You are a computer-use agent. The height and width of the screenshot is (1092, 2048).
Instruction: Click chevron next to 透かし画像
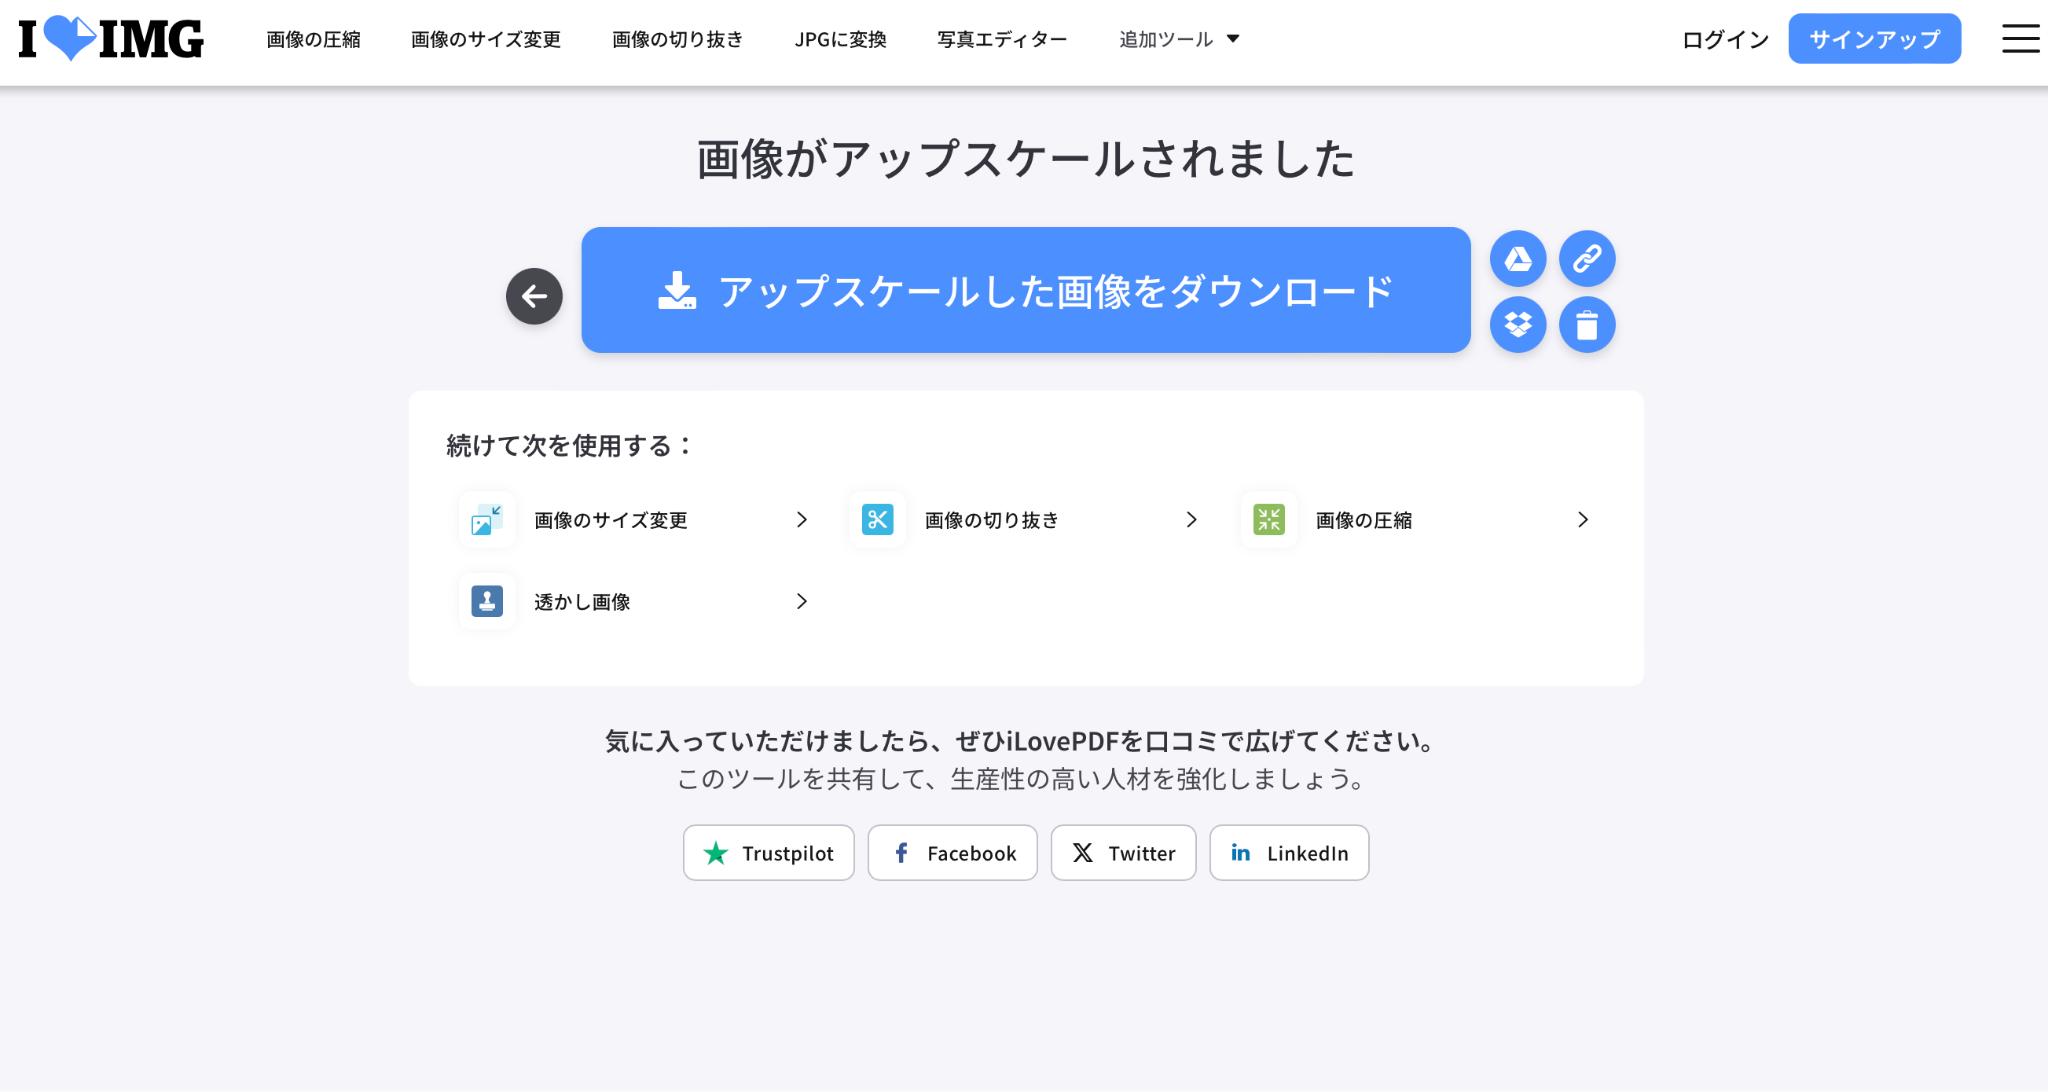click(x=801, y=601)
